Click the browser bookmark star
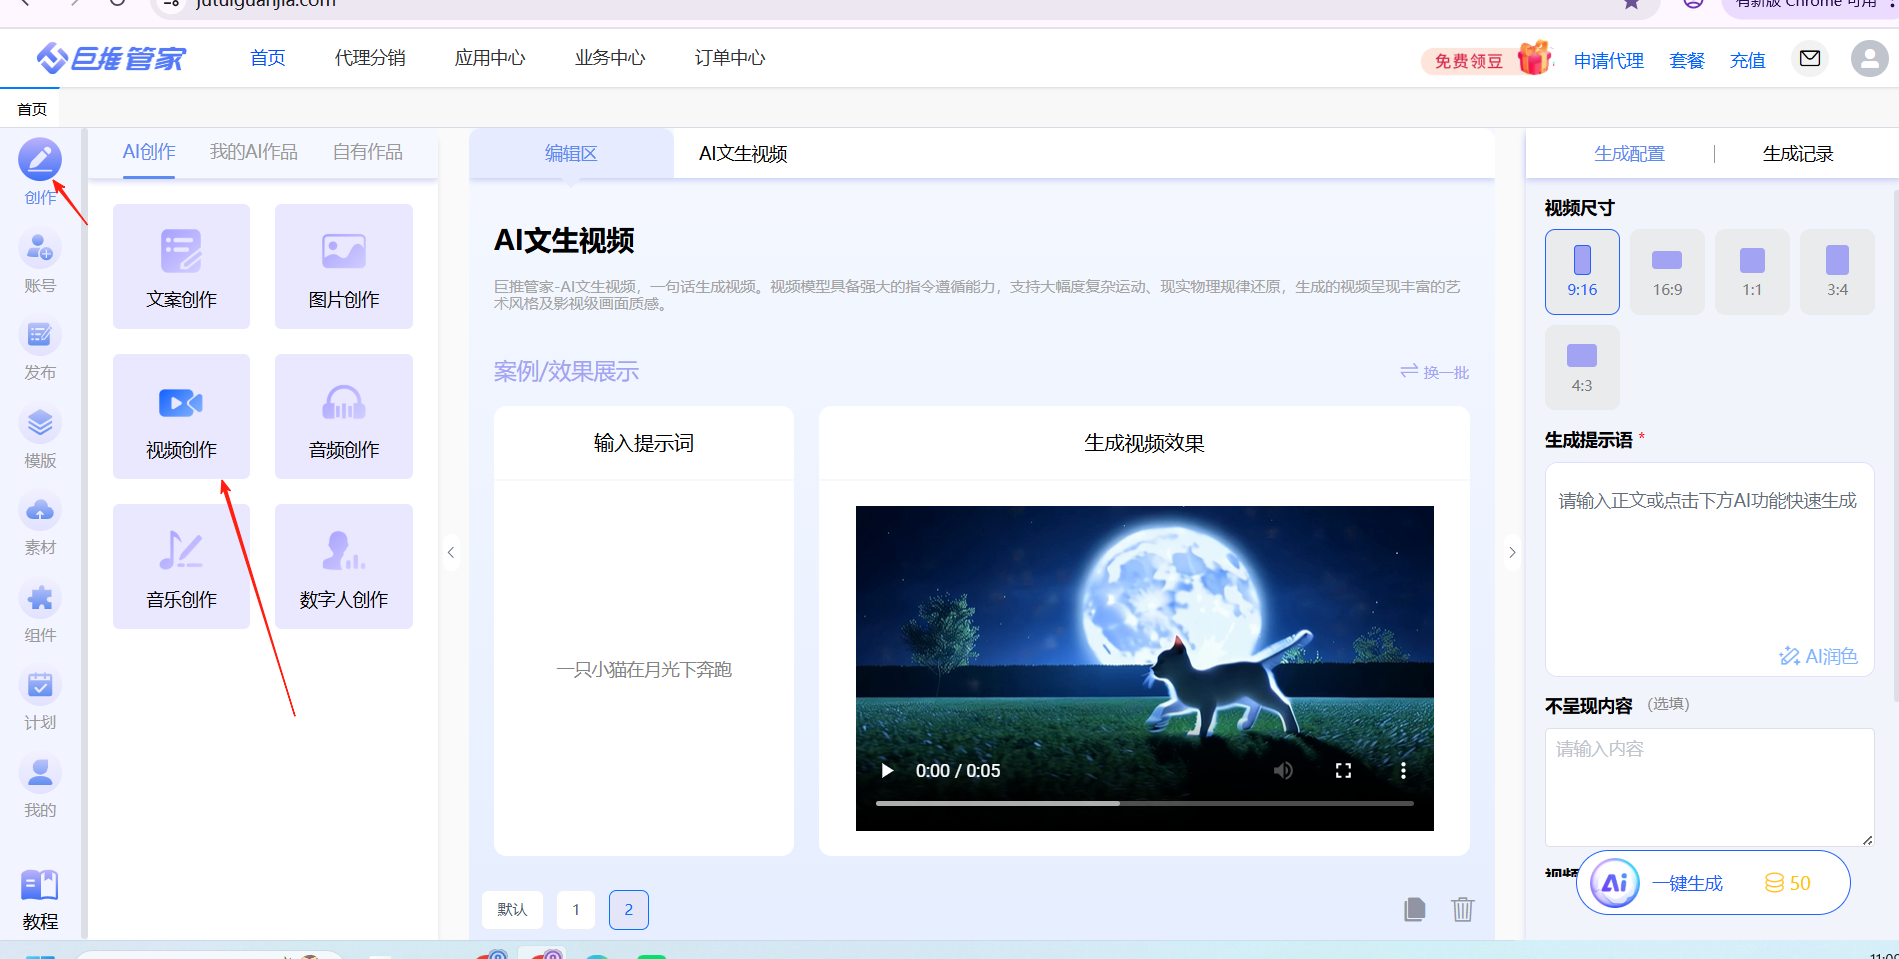Image resolution: width=1899 pixels, height=959 pixels. [x=1631, y=4]
